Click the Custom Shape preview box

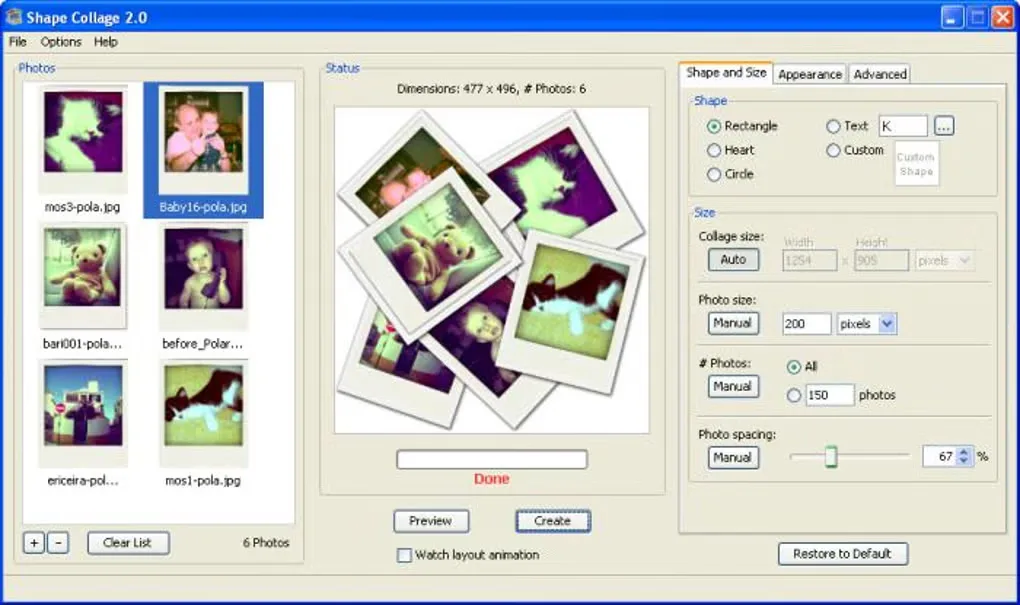coord(917,164)
